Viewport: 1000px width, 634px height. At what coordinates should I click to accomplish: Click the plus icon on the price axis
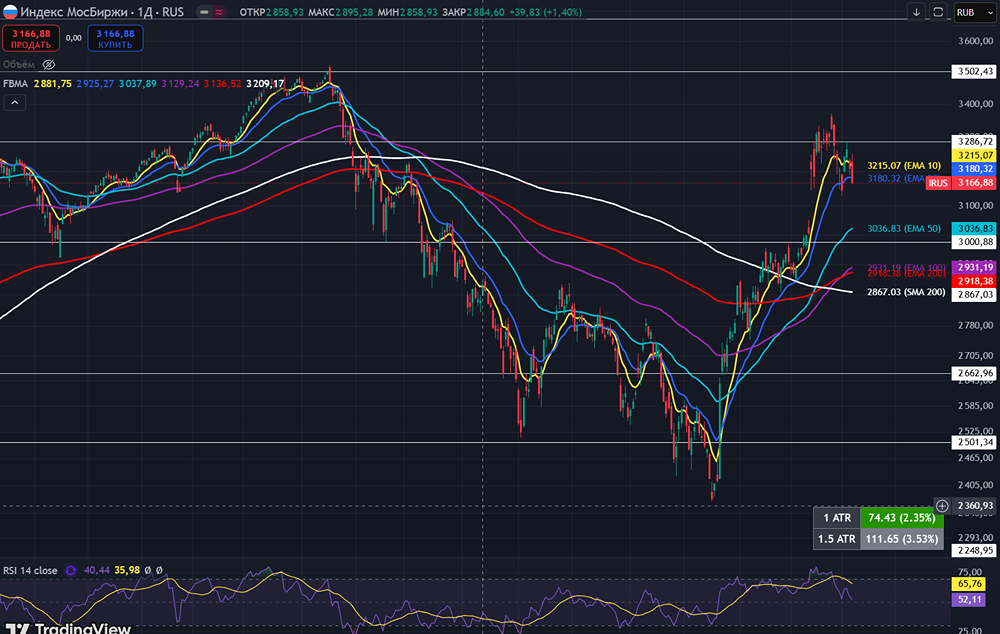[x=942, y=506]
